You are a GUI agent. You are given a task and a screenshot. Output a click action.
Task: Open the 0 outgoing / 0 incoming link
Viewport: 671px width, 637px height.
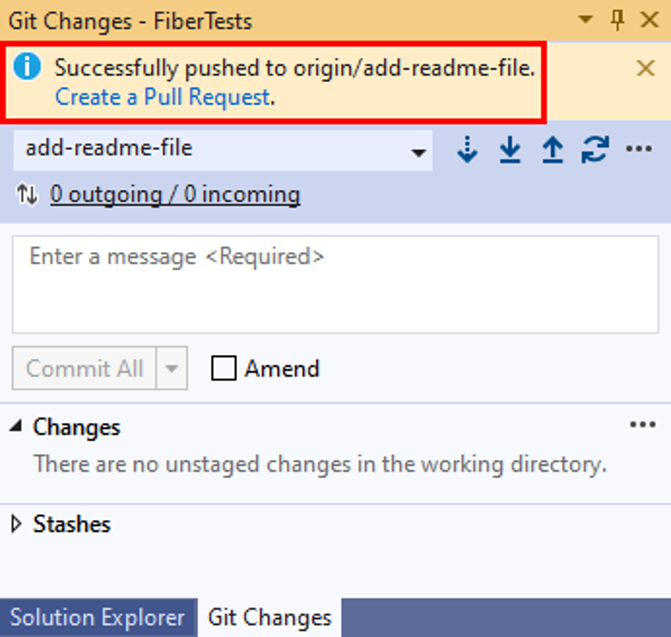pyautogui.click(x=175, y=195)
